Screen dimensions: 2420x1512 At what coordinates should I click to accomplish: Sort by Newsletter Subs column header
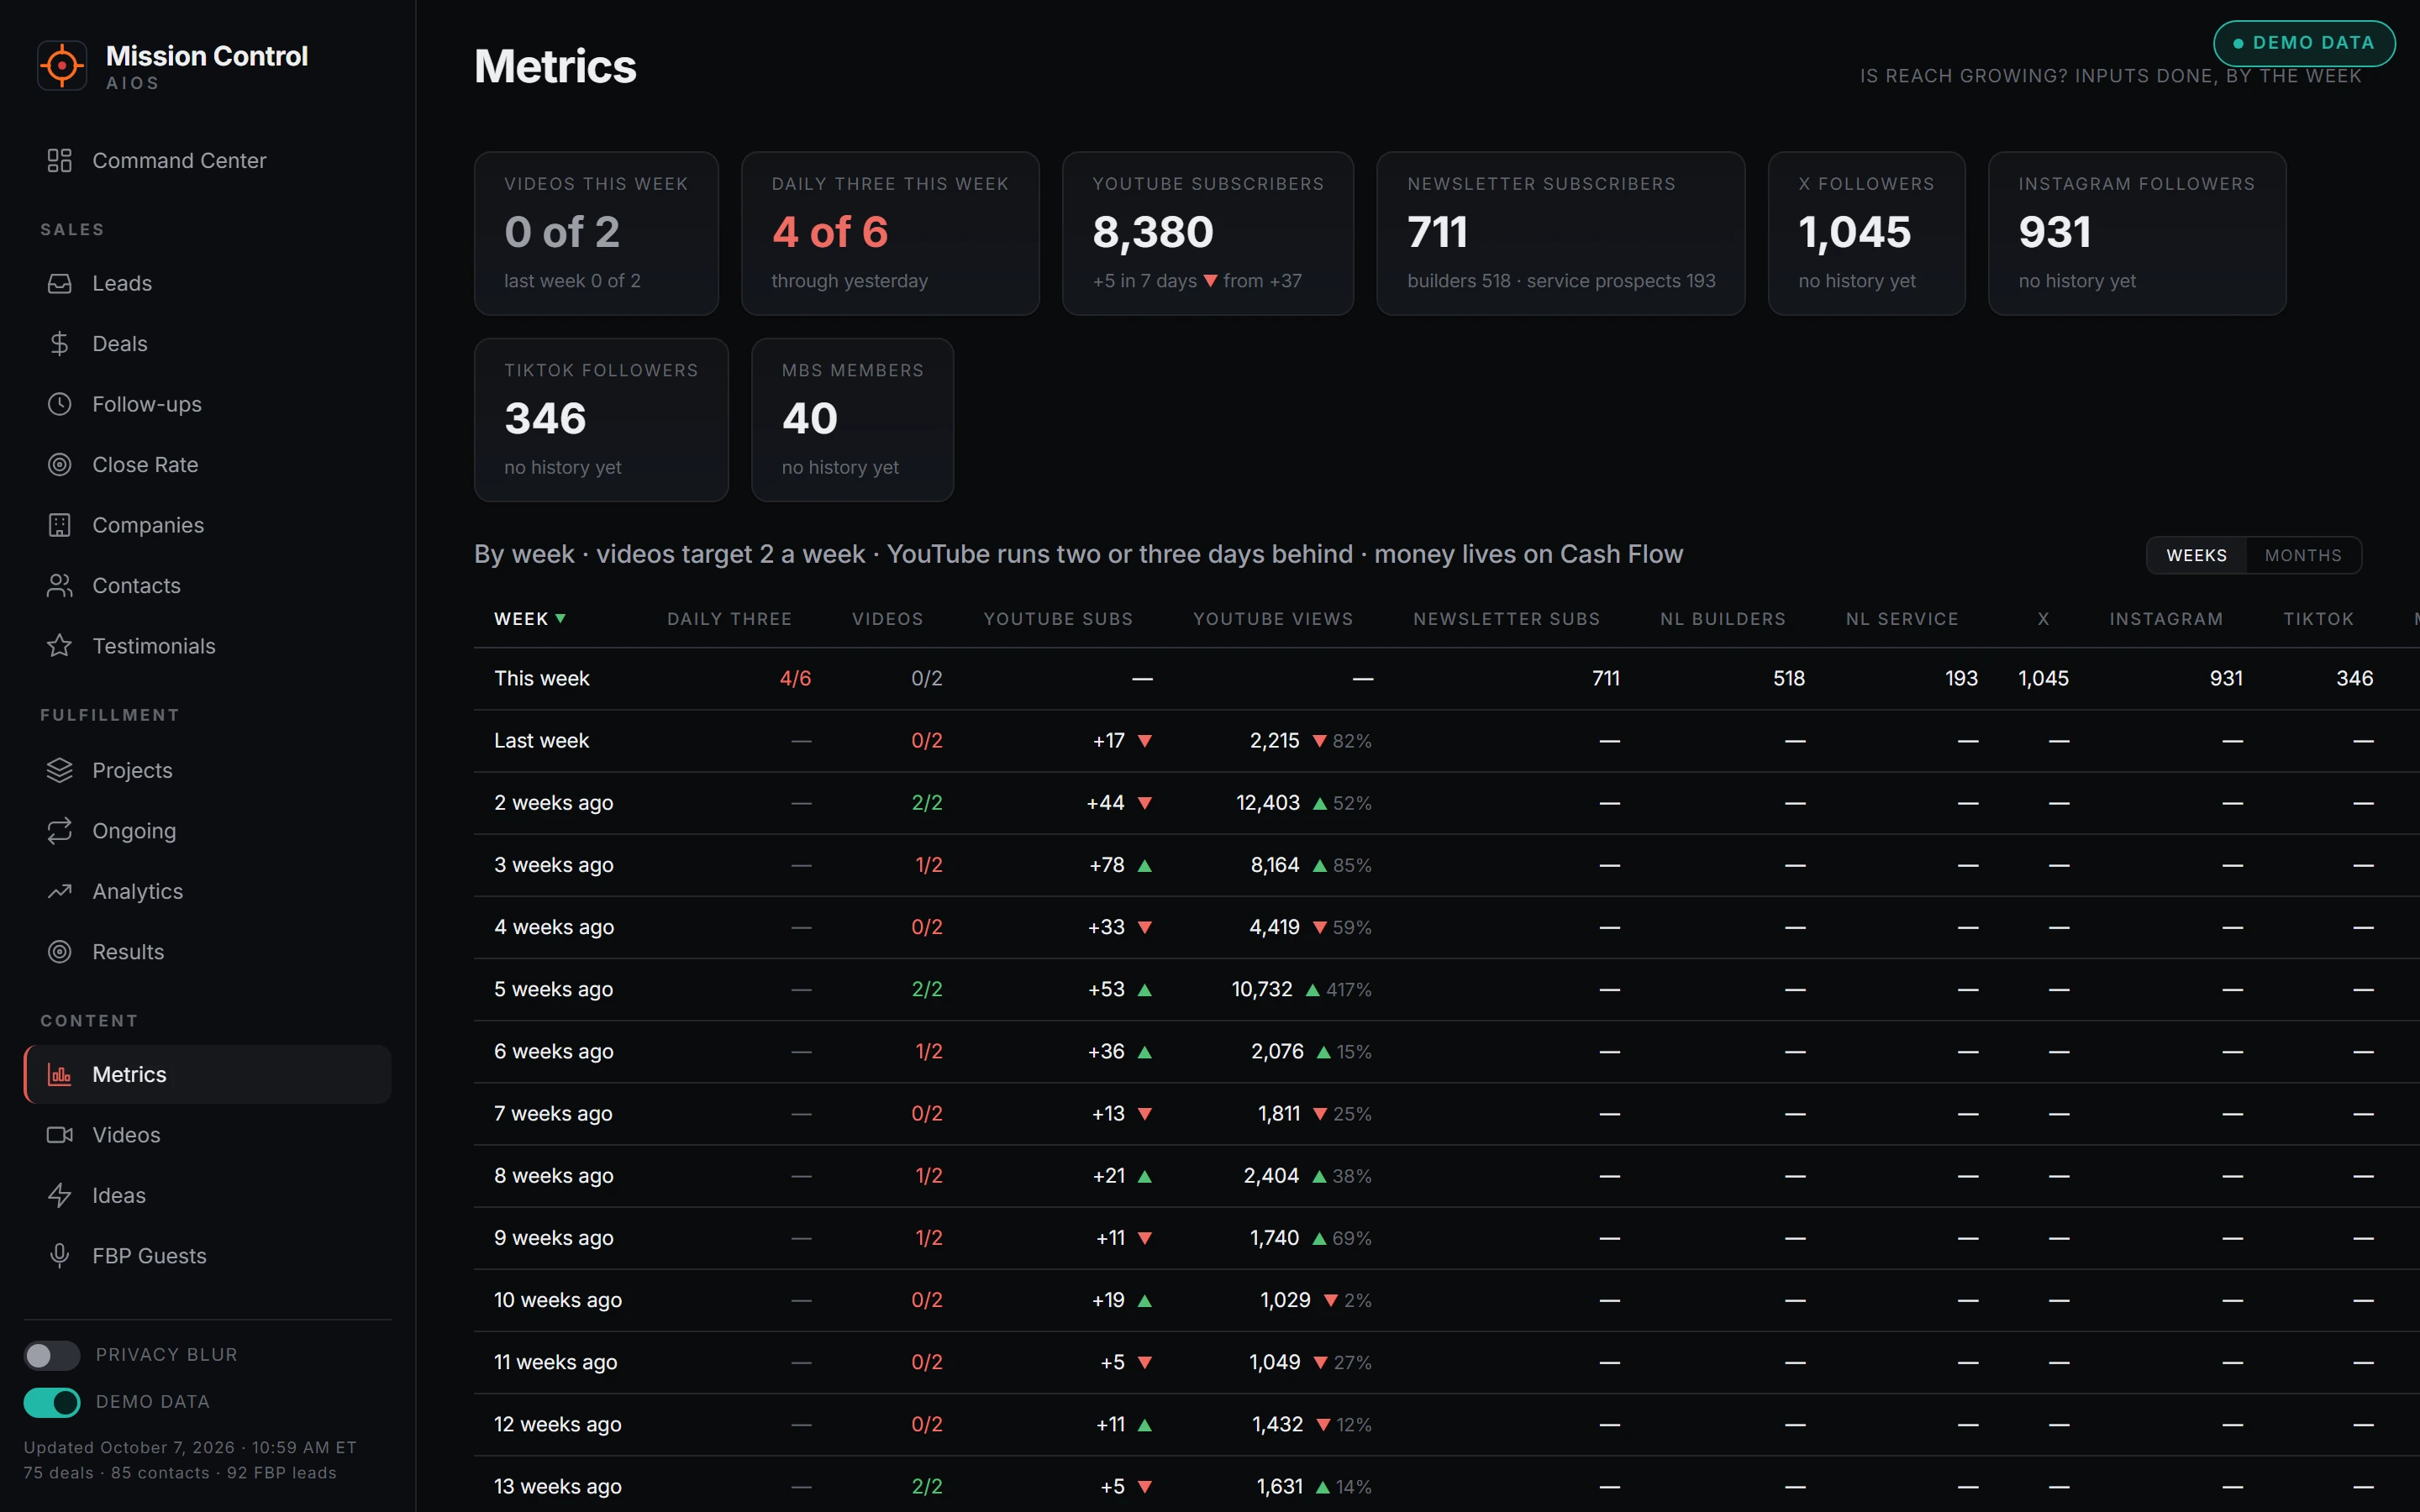[1506, 619]
